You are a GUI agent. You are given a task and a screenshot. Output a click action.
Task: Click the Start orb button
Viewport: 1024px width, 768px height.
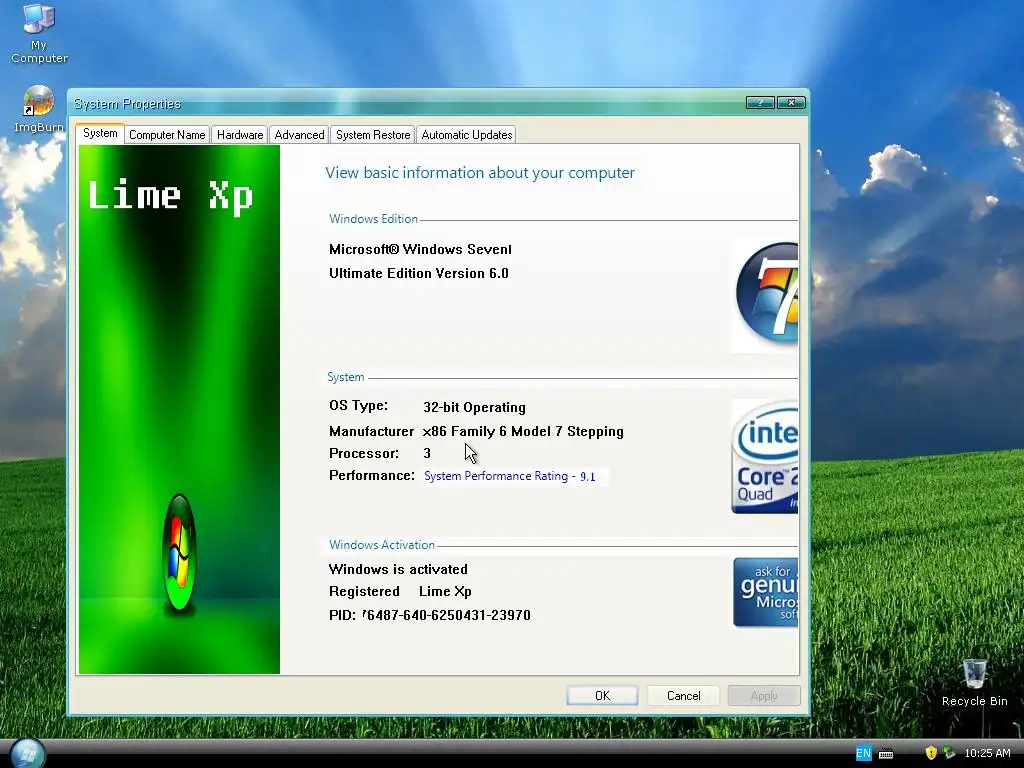pos(27,754)
